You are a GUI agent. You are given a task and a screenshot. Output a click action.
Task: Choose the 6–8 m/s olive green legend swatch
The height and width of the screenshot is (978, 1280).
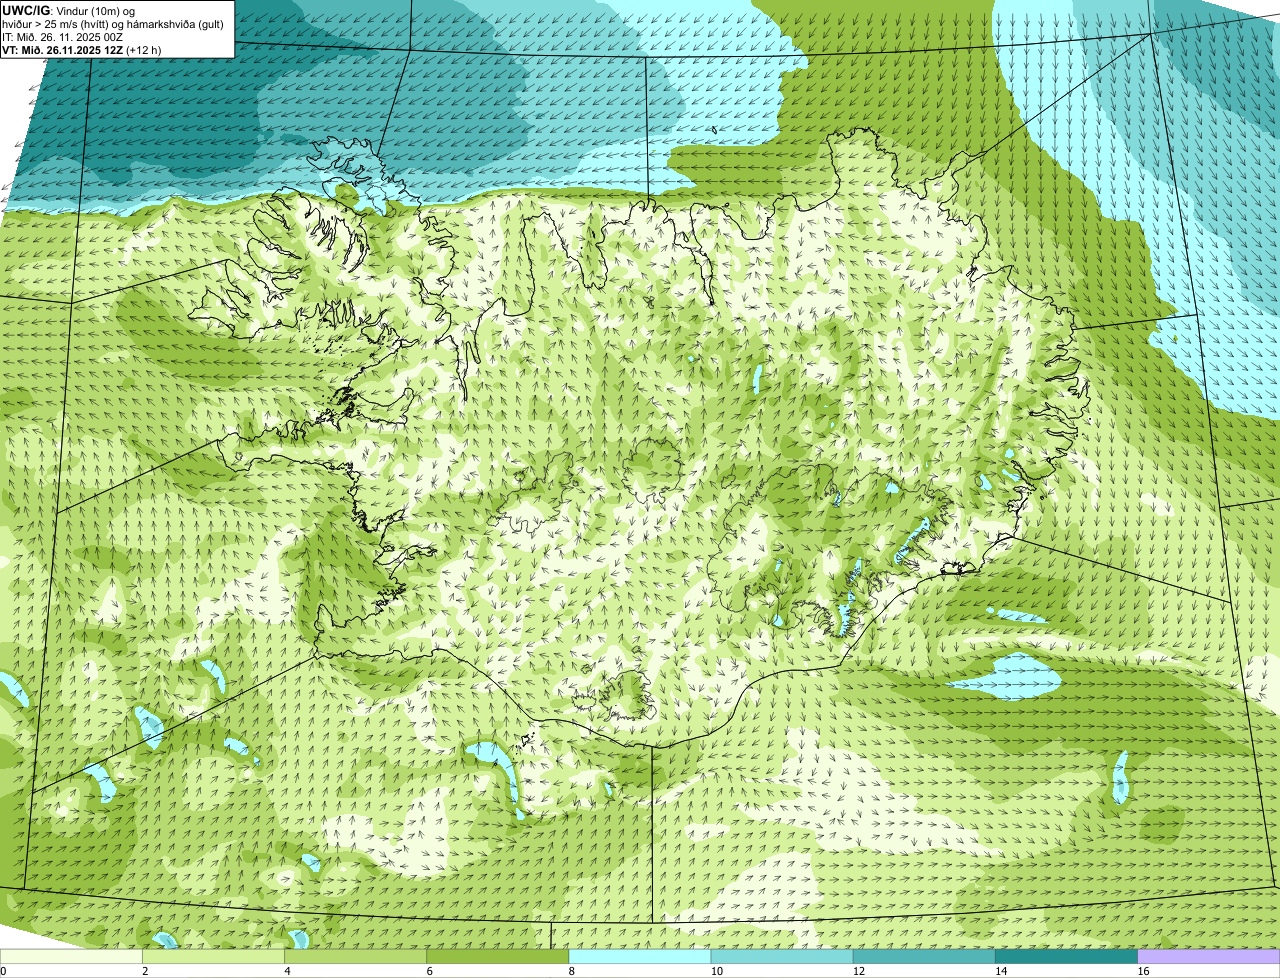(500, 957)
